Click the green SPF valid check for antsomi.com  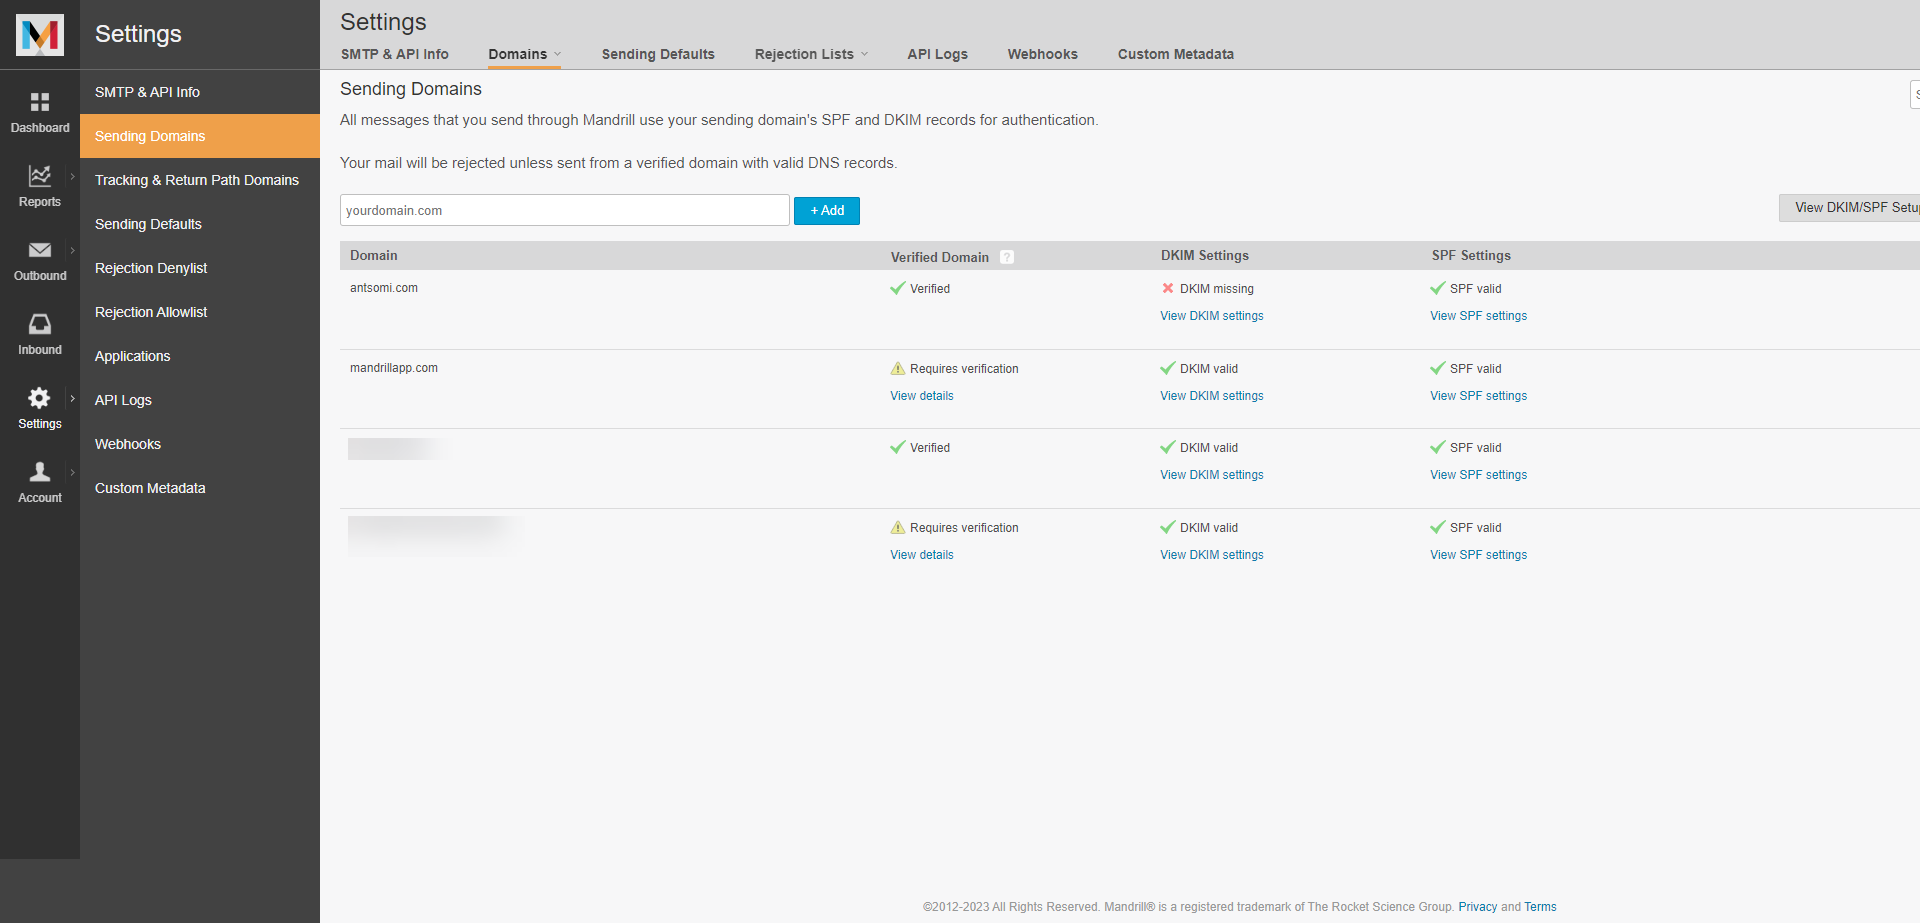(1438, 288)
